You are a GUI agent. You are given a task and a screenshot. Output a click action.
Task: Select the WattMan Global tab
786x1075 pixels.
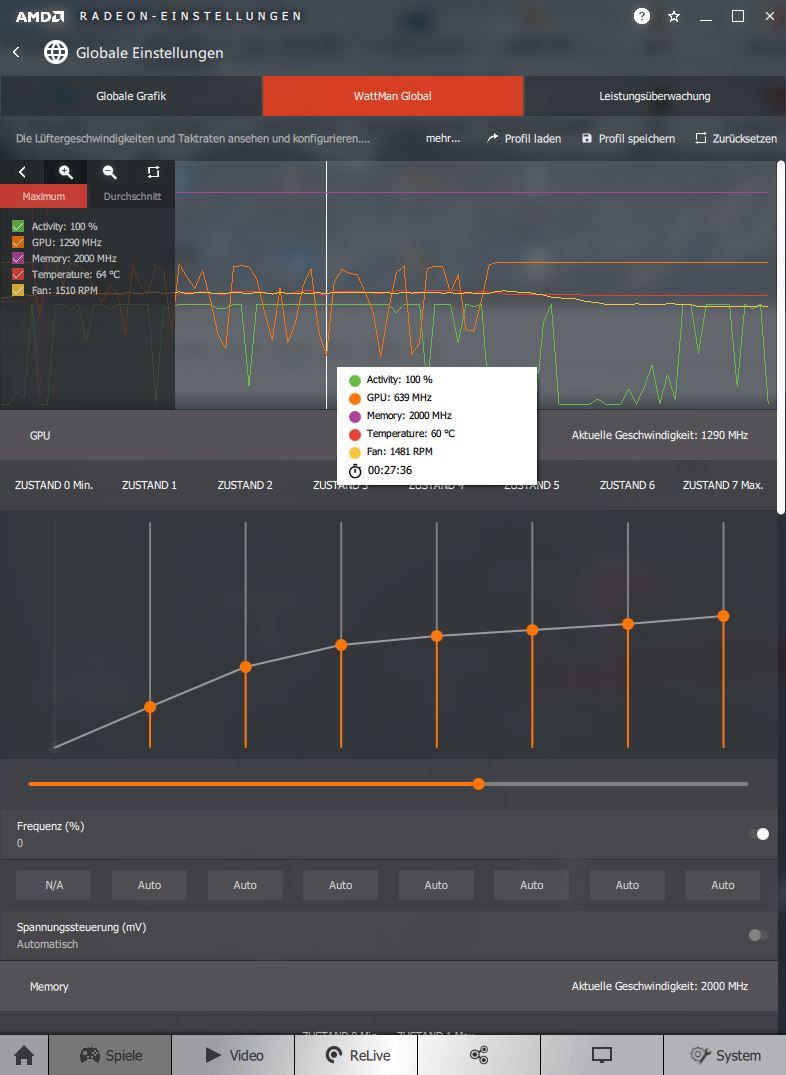click(x=392, y=96)
